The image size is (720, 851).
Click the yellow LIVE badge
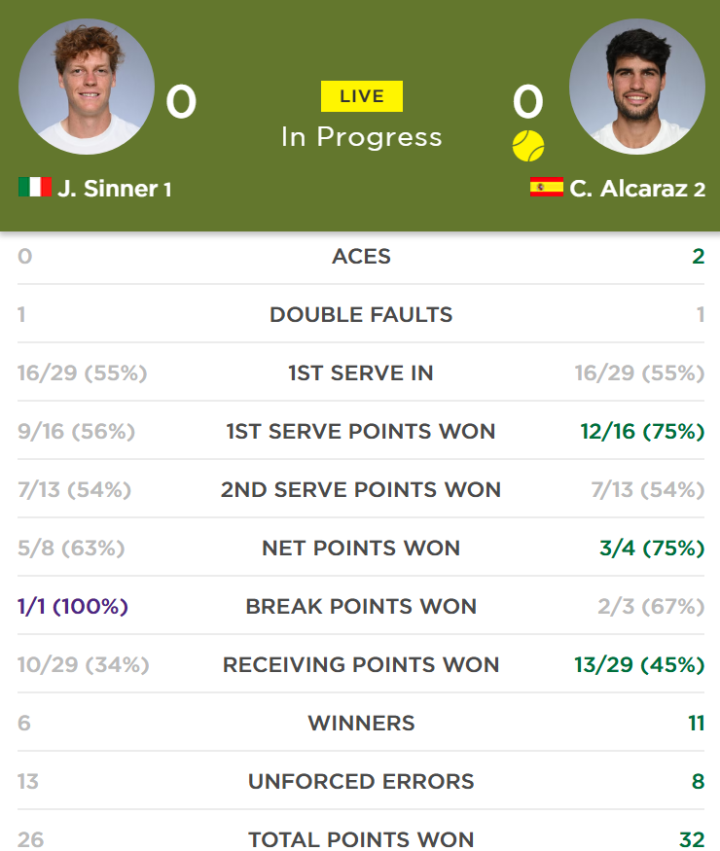point(362,97)
